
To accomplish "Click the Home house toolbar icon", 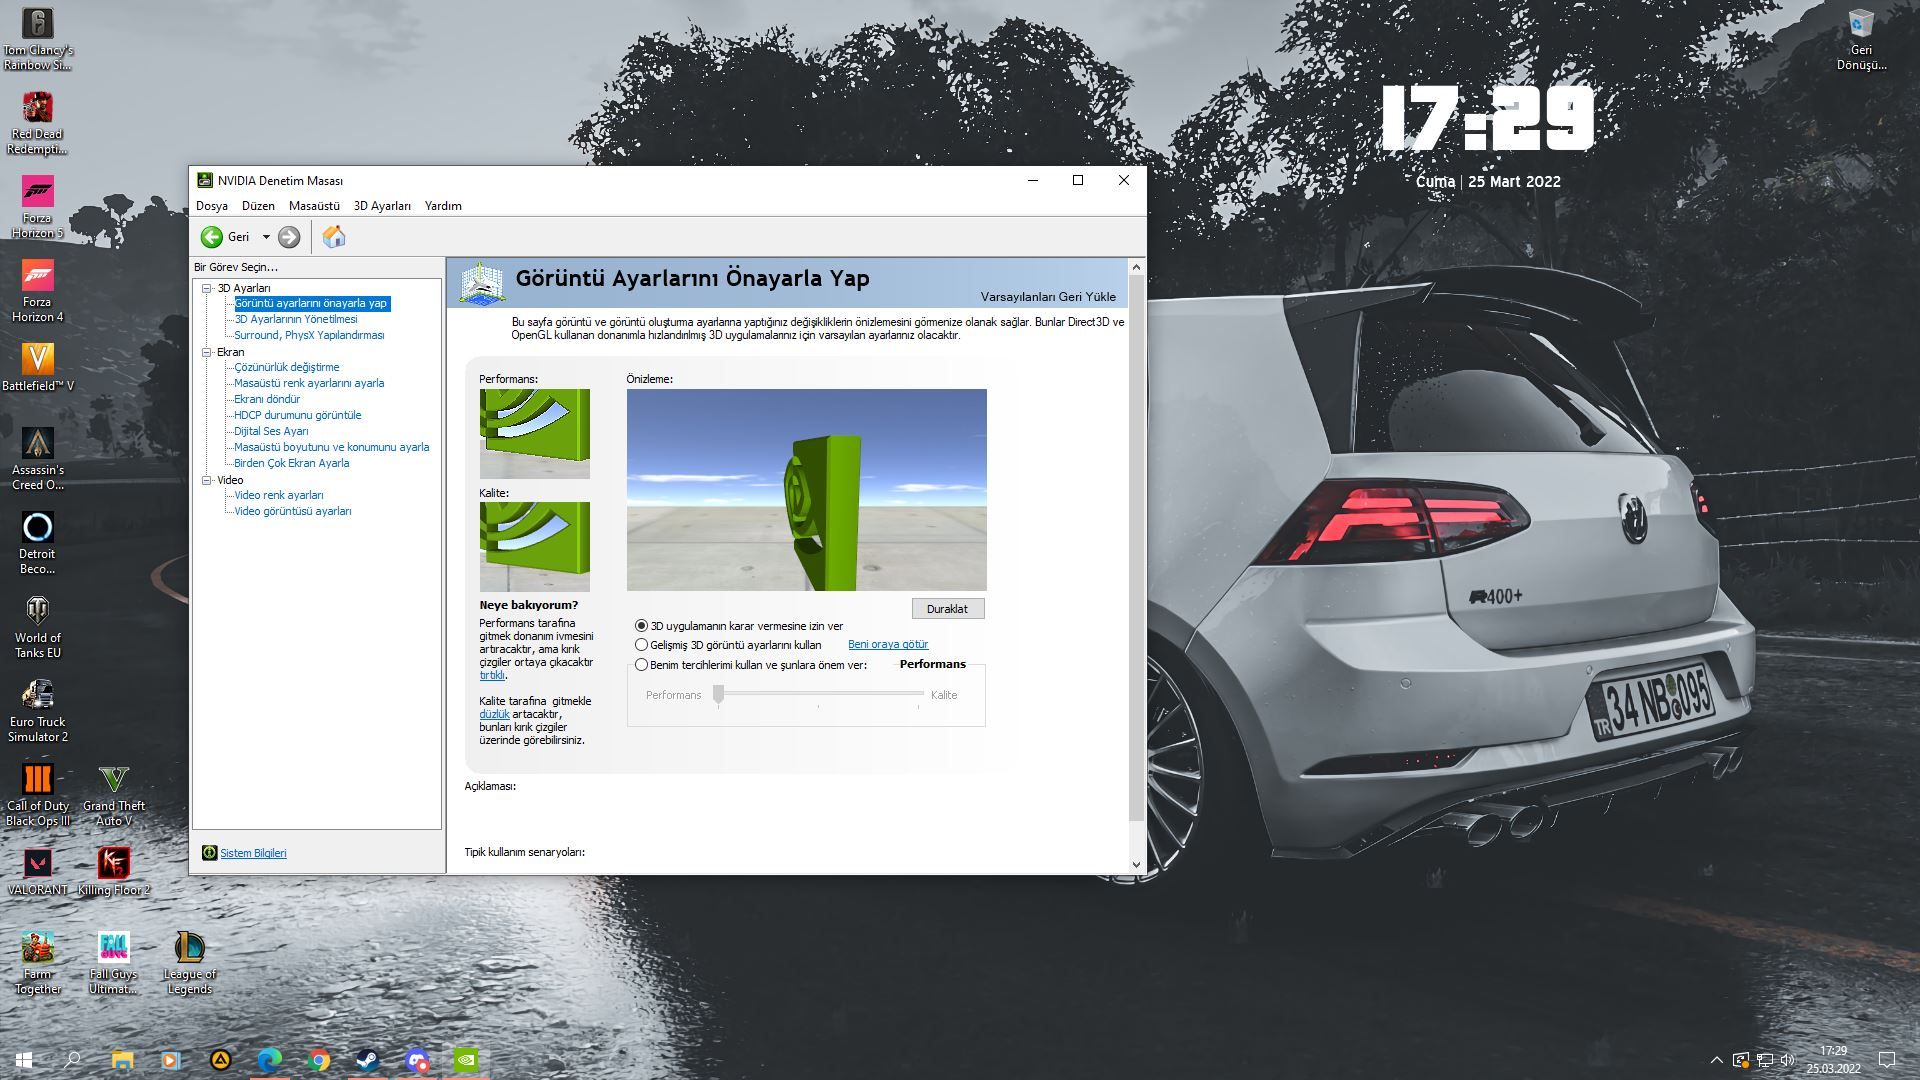I will click(x=334, y=237).
